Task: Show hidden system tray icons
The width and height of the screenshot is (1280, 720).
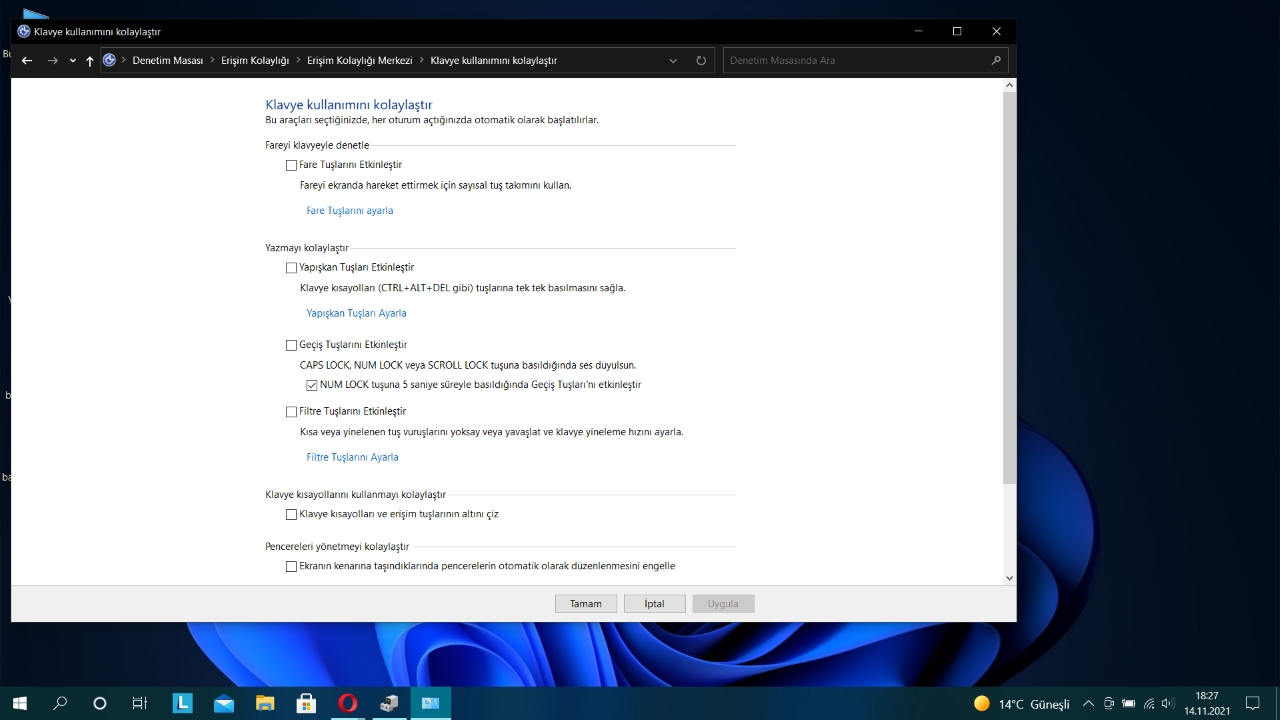Action: (x=1088, y=703)
